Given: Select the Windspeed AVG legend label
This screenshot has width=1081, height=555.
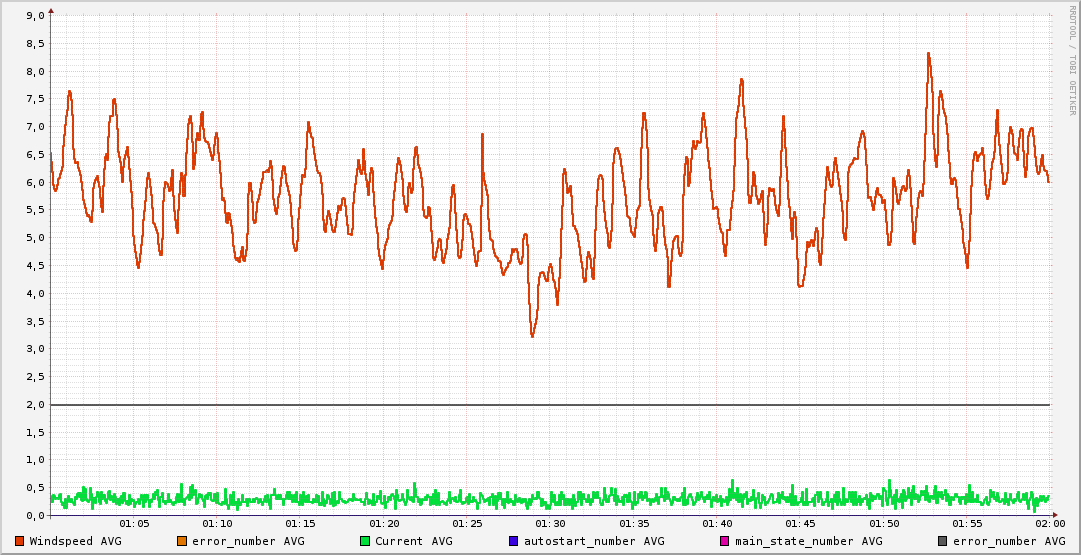Looking at the screenshot, I should 75,541.
